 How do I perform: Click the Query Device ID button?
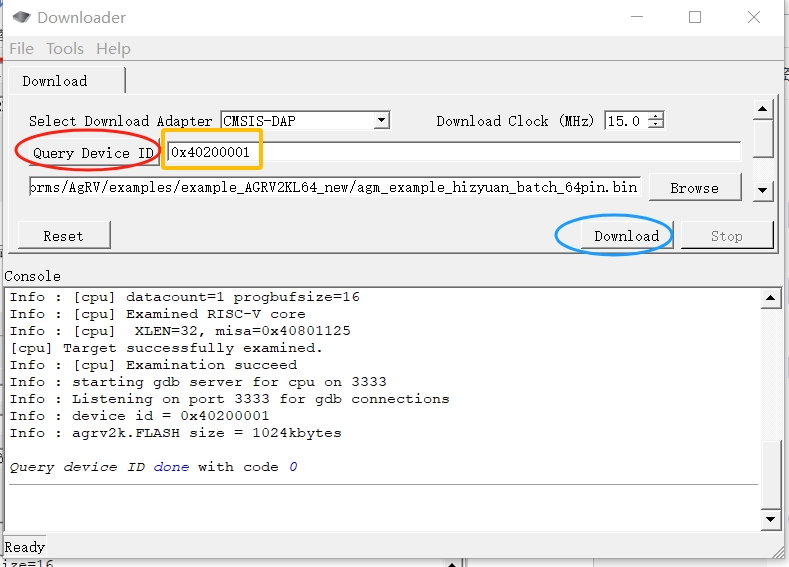pyautogui.click(x=93, y=152)
